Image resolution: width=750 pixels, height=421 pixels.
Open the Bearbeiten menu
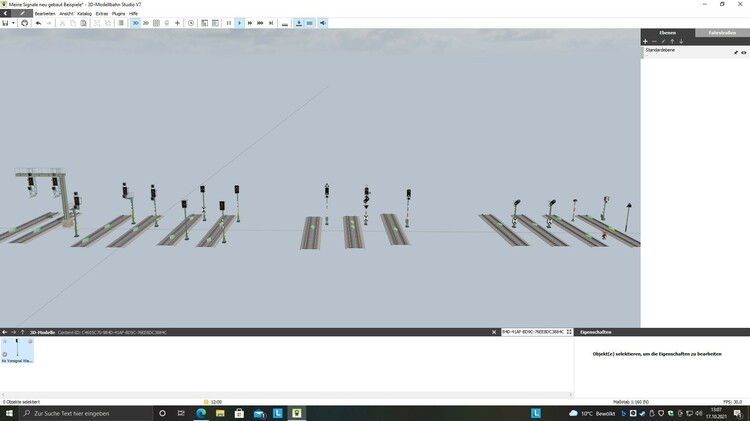45,14
